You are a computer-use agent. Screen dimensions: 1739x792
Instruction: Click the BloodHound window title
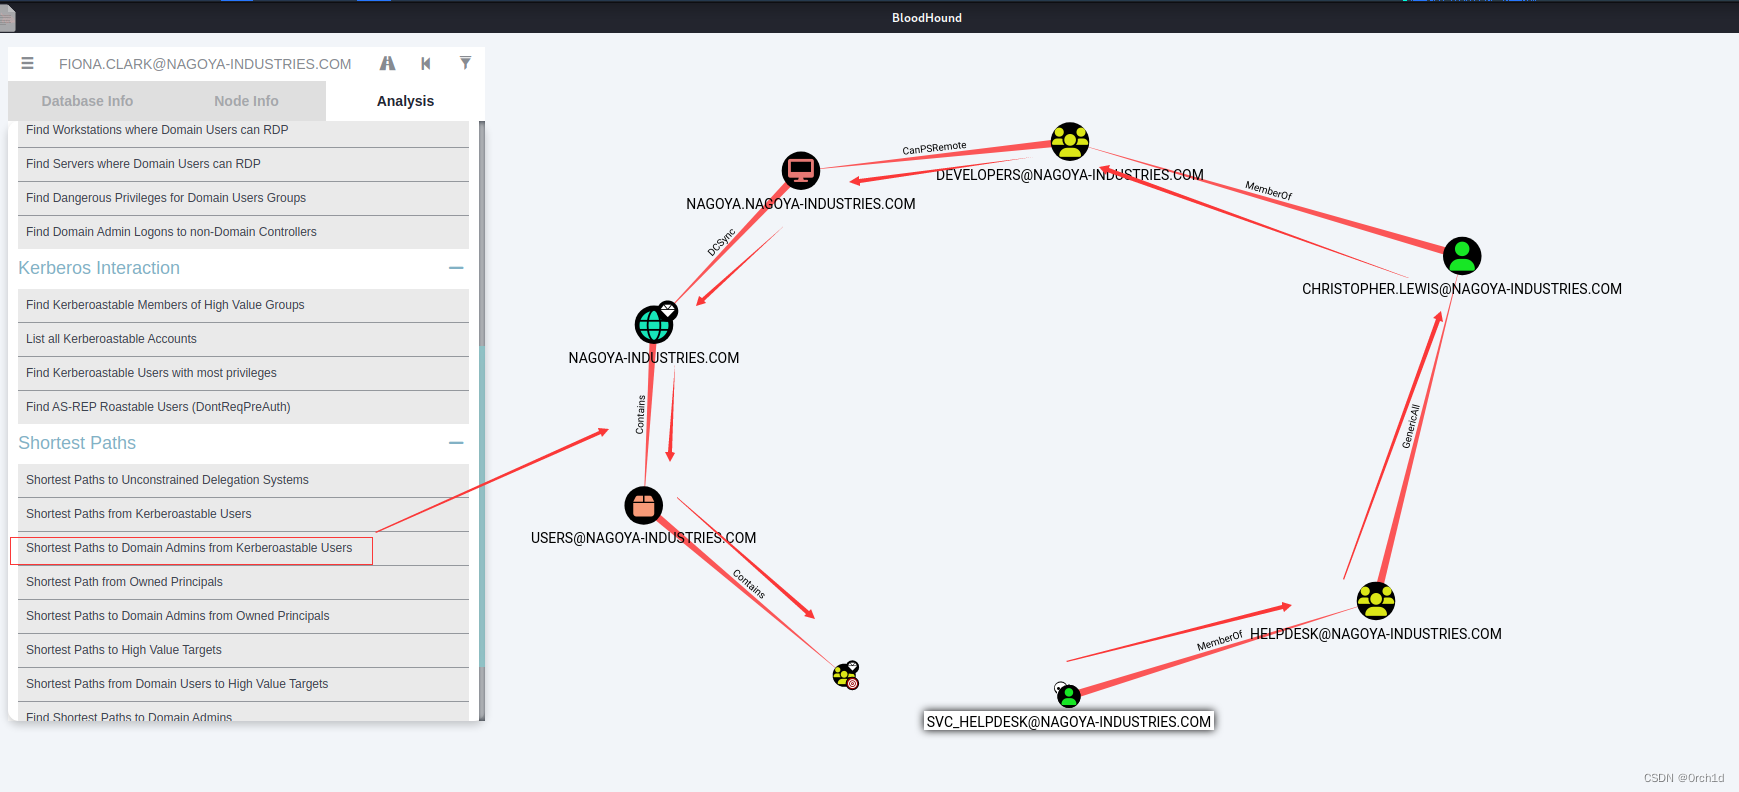(x=927, y=18)
